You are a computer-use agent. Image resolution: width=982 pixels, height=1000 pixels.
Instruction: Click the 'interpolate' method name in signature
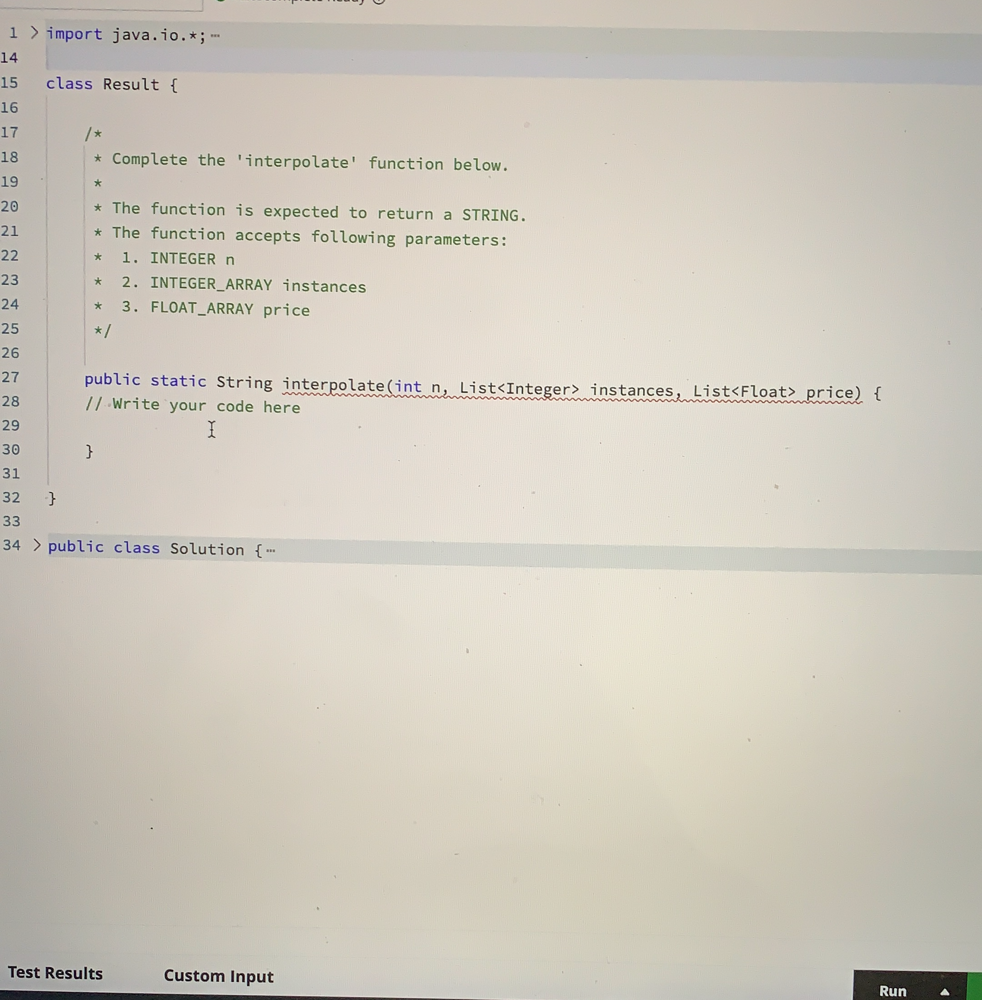point(333,385)
